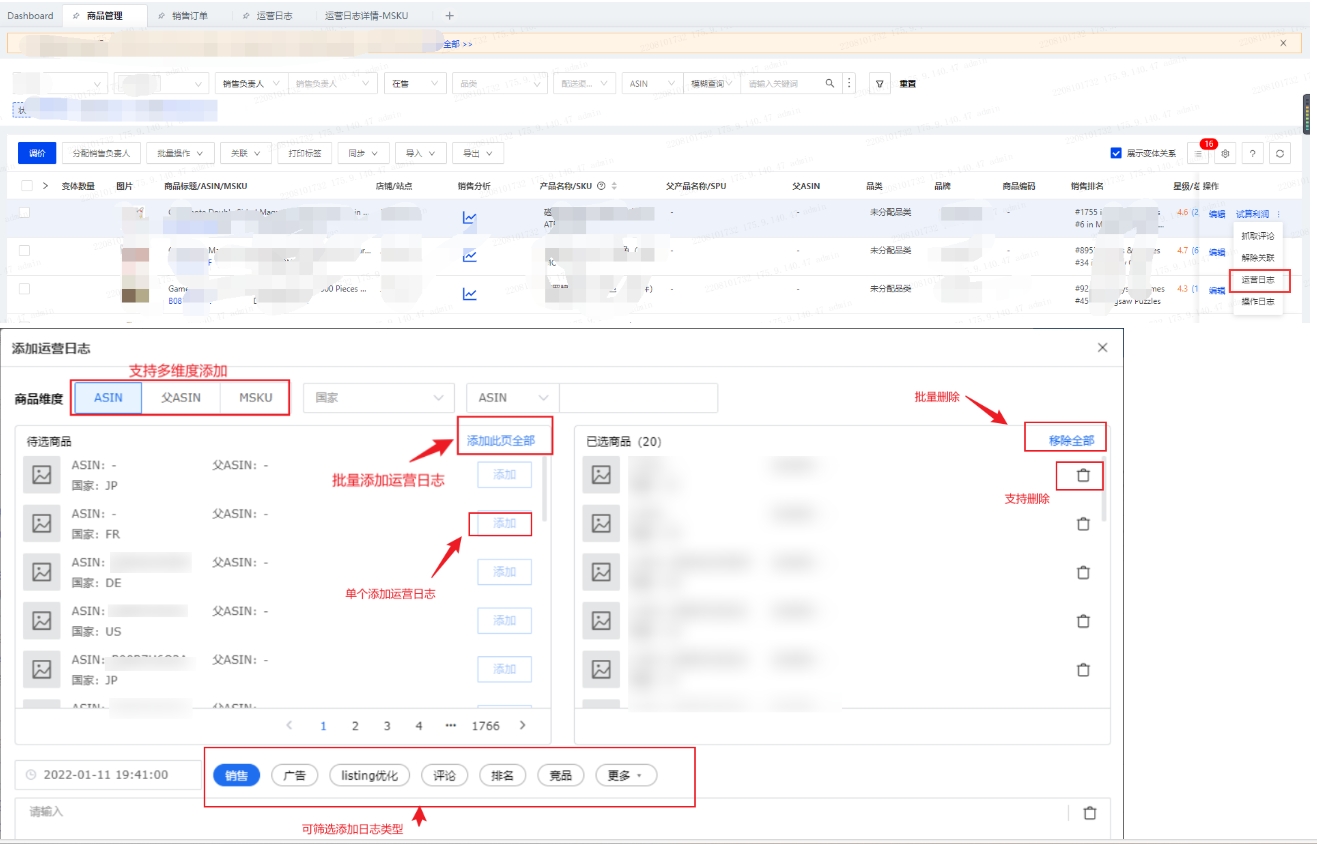Open sales analysis chart for first product row
Screen dimensions: 1317x844
[x=469, y=217]
